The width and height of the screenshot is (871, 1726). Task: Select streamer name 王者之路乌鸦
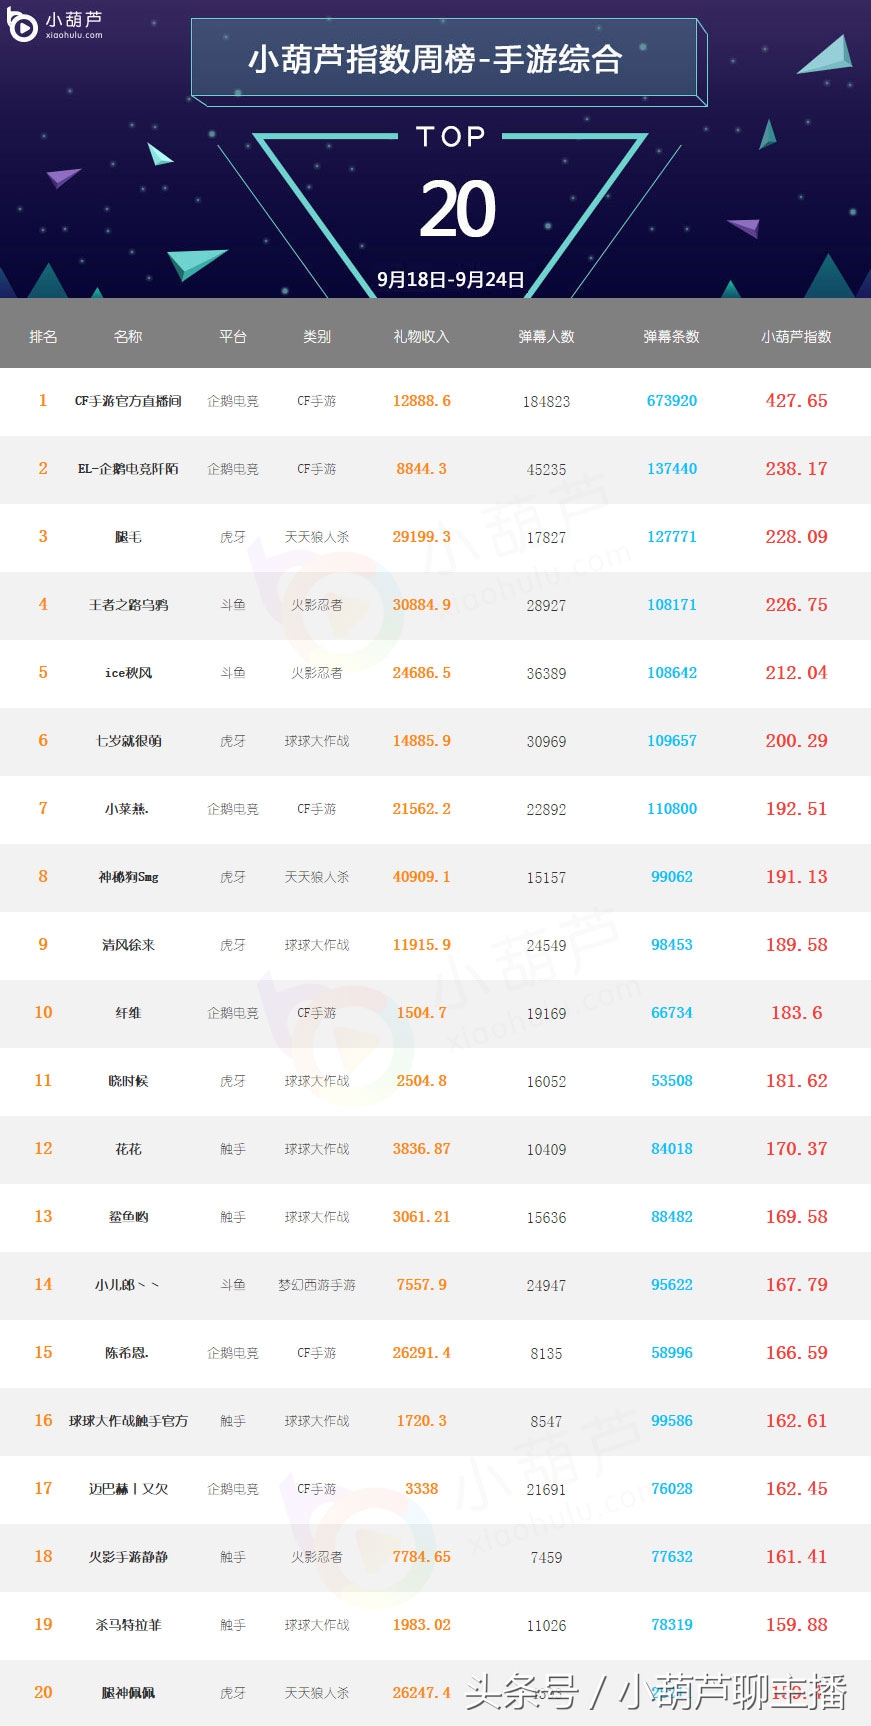(128, 605)
